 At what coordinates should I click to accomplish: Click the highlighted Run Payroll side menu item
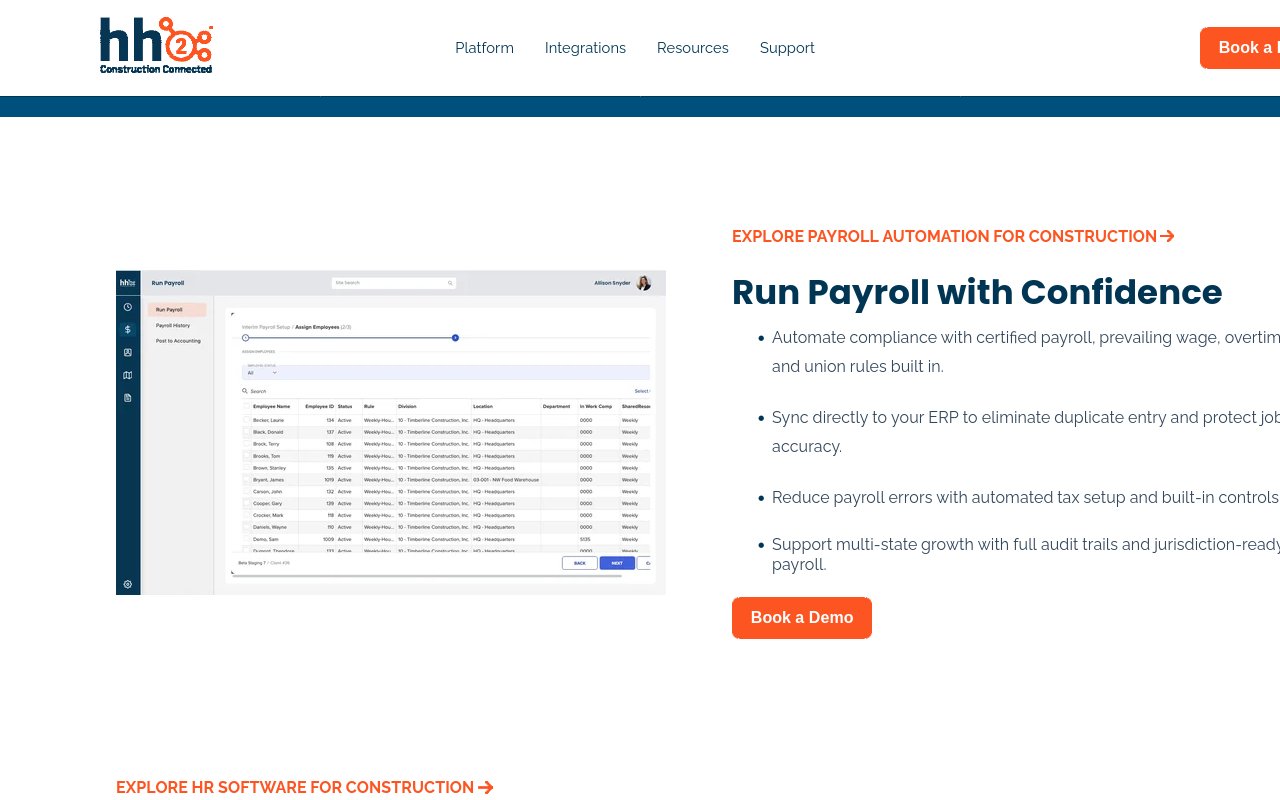click(x=177, y=310)
